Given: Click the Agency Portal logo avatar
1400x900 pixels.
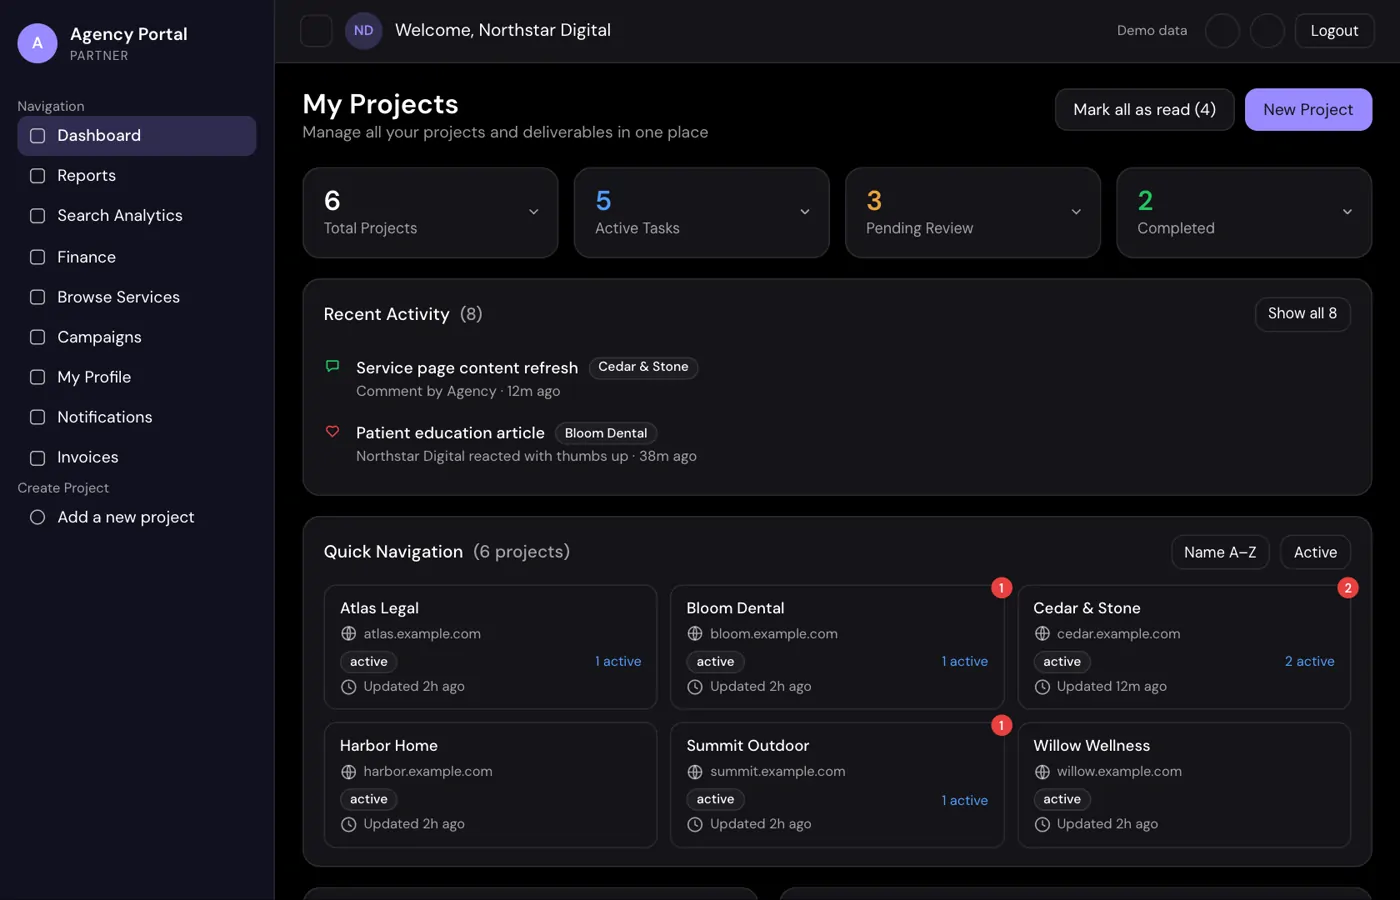Looking at the screenshot, I should [37, 43].
